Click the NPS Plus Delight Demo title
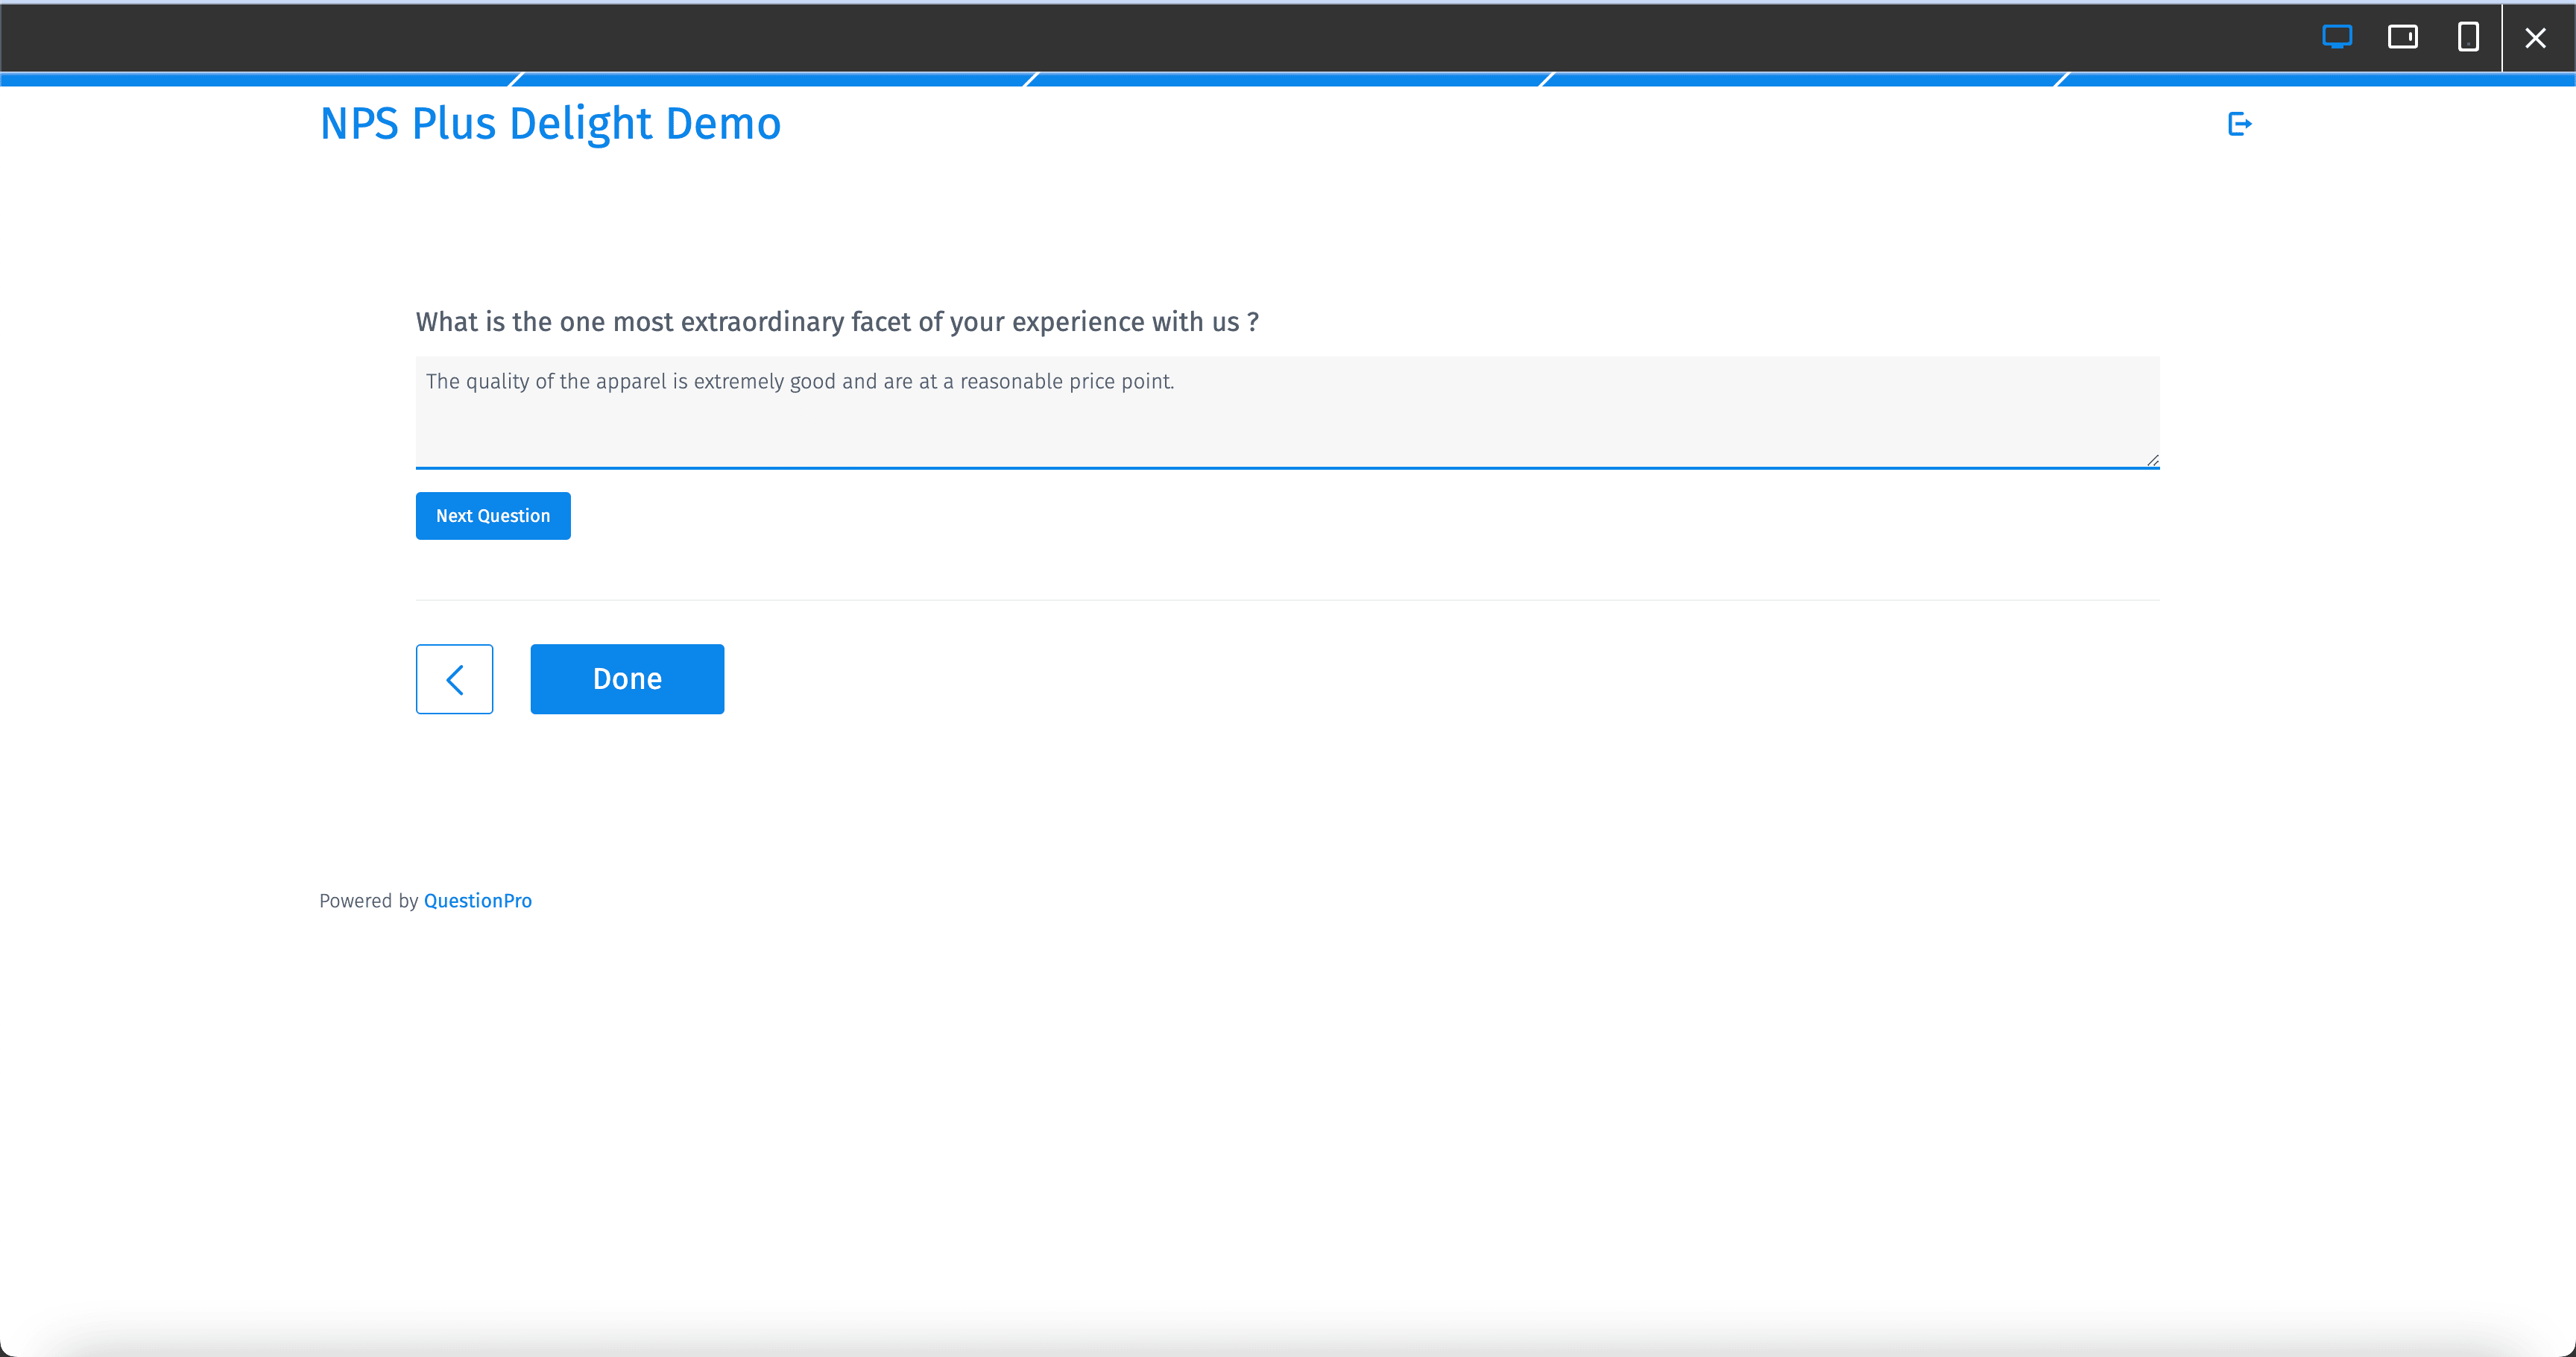Image resolution: width=2576 pixels, height=1357 pixels. pyautogui.click(x=549, y=123)
